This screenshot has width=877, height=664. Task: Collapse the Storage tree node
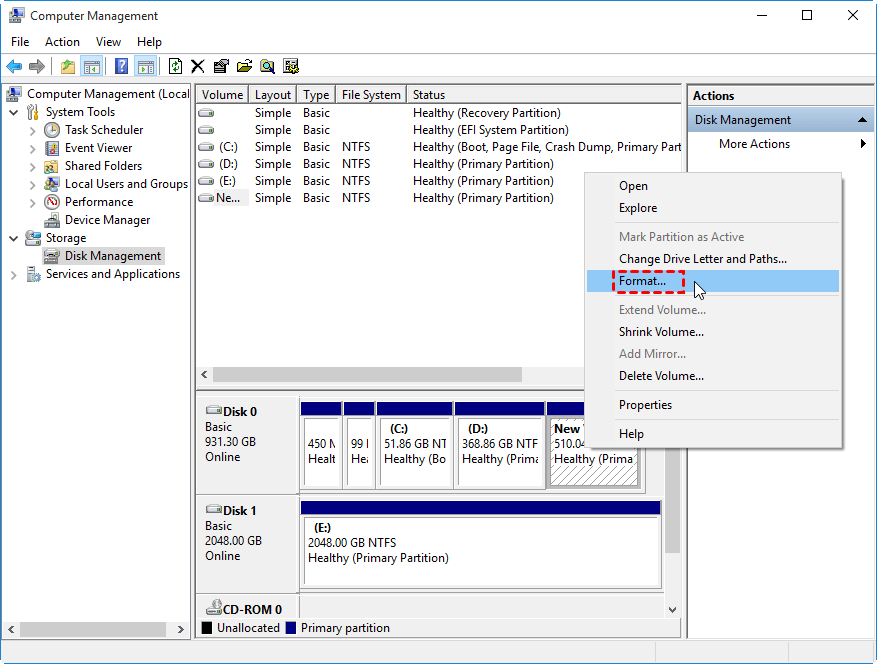pyautogui.click(x=14, y=238)
